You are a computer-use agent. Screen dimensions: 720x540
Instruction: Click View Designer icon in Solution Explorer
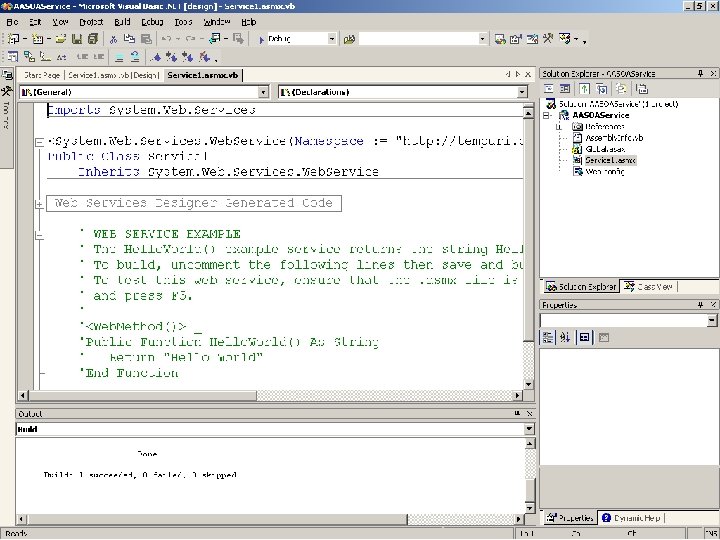click(x=565, y=88)
